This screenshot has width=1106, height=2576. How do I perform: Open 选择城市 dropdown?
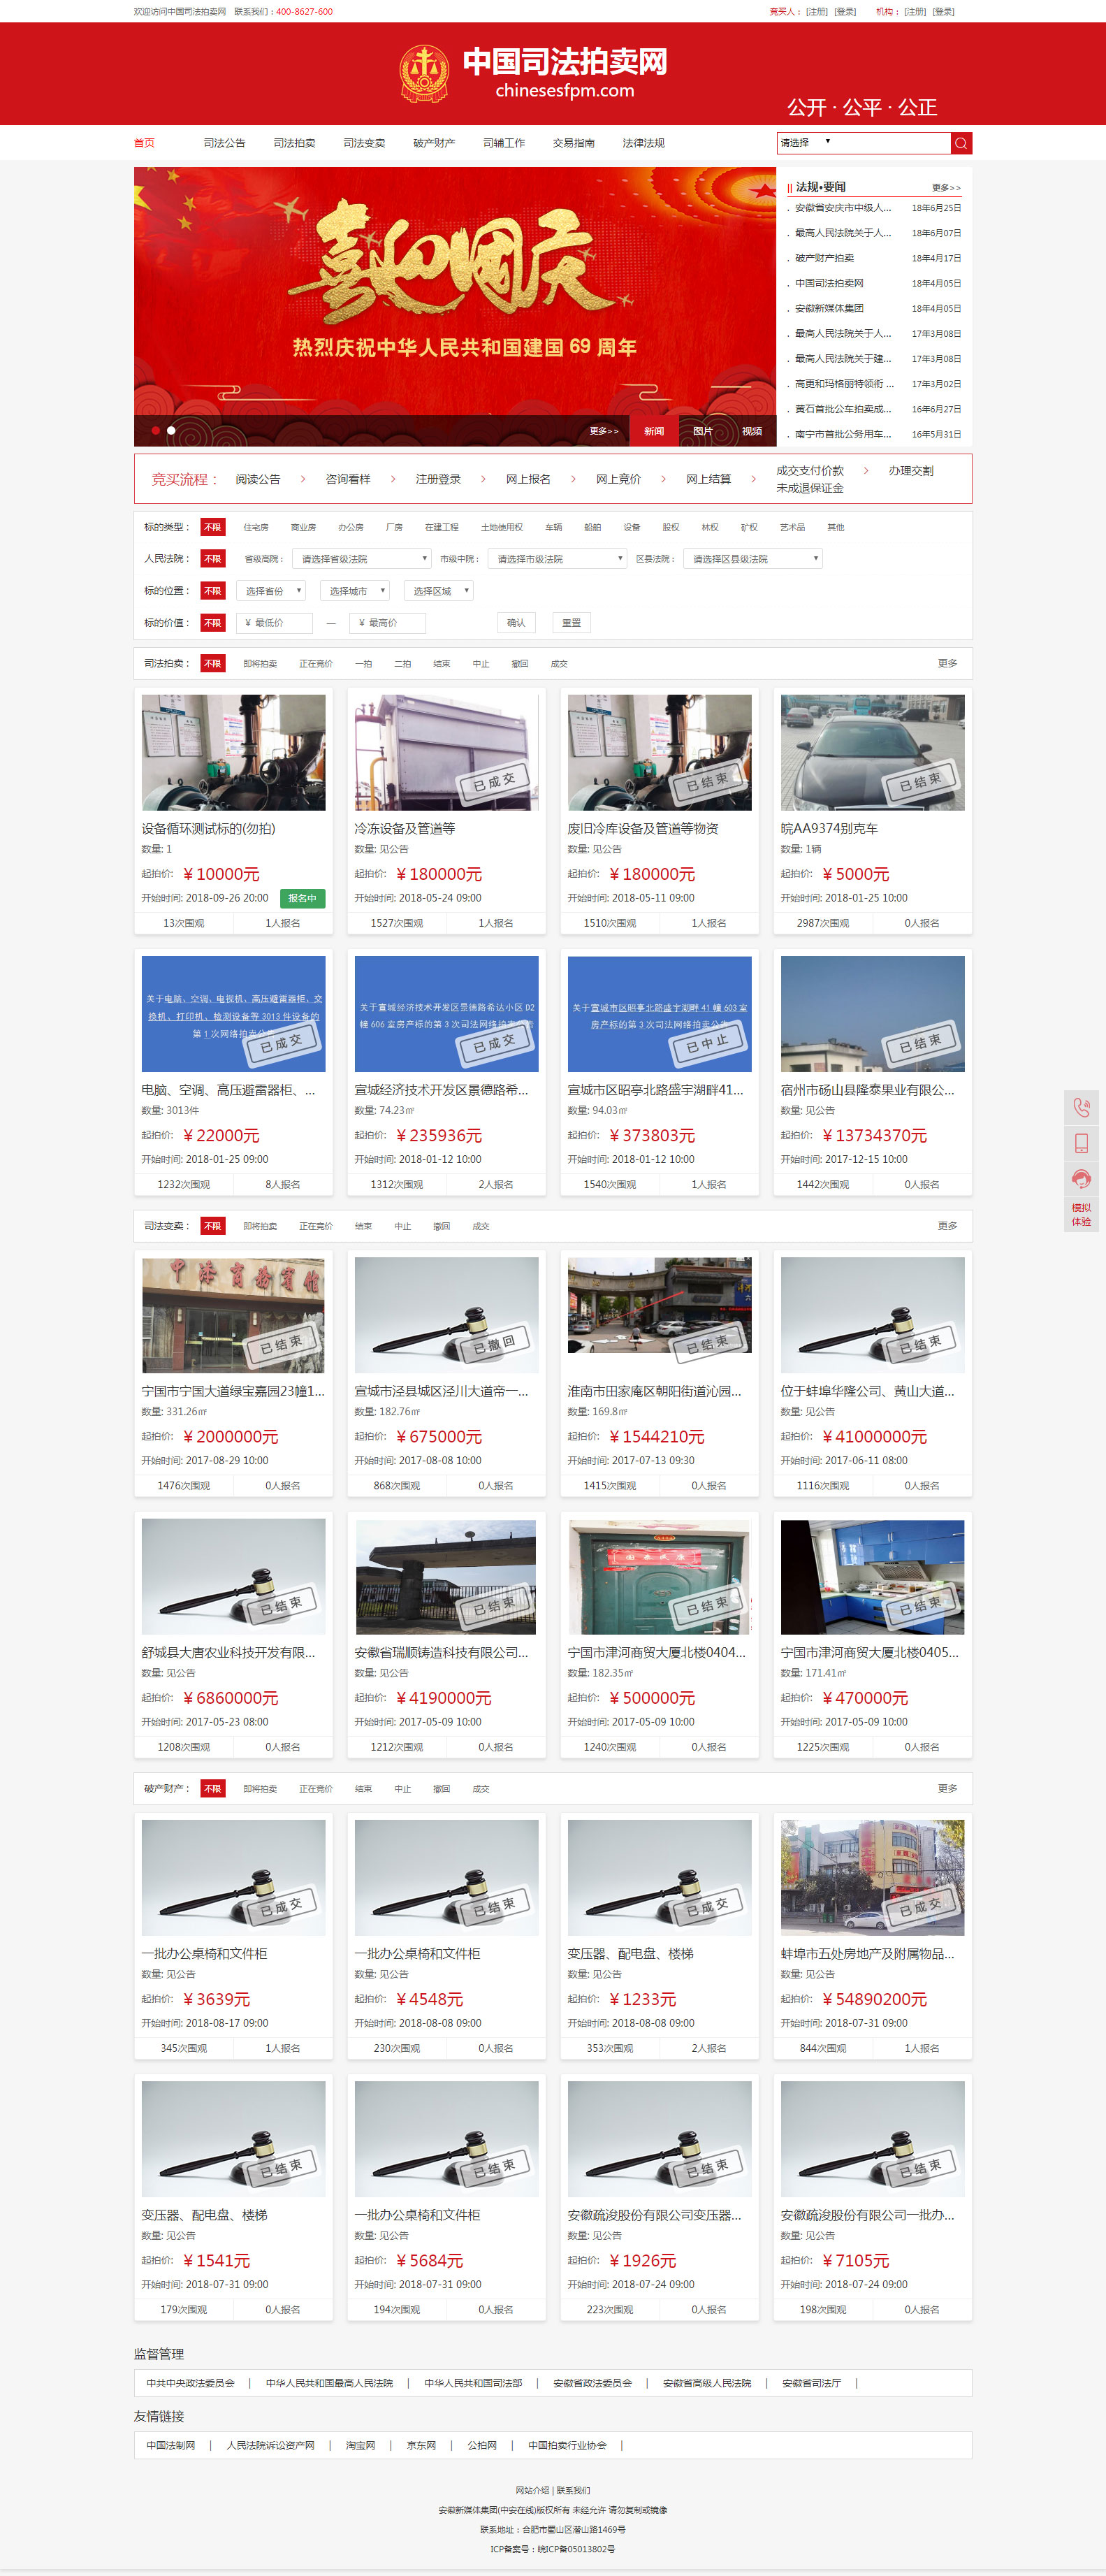(x=354, y=591)
